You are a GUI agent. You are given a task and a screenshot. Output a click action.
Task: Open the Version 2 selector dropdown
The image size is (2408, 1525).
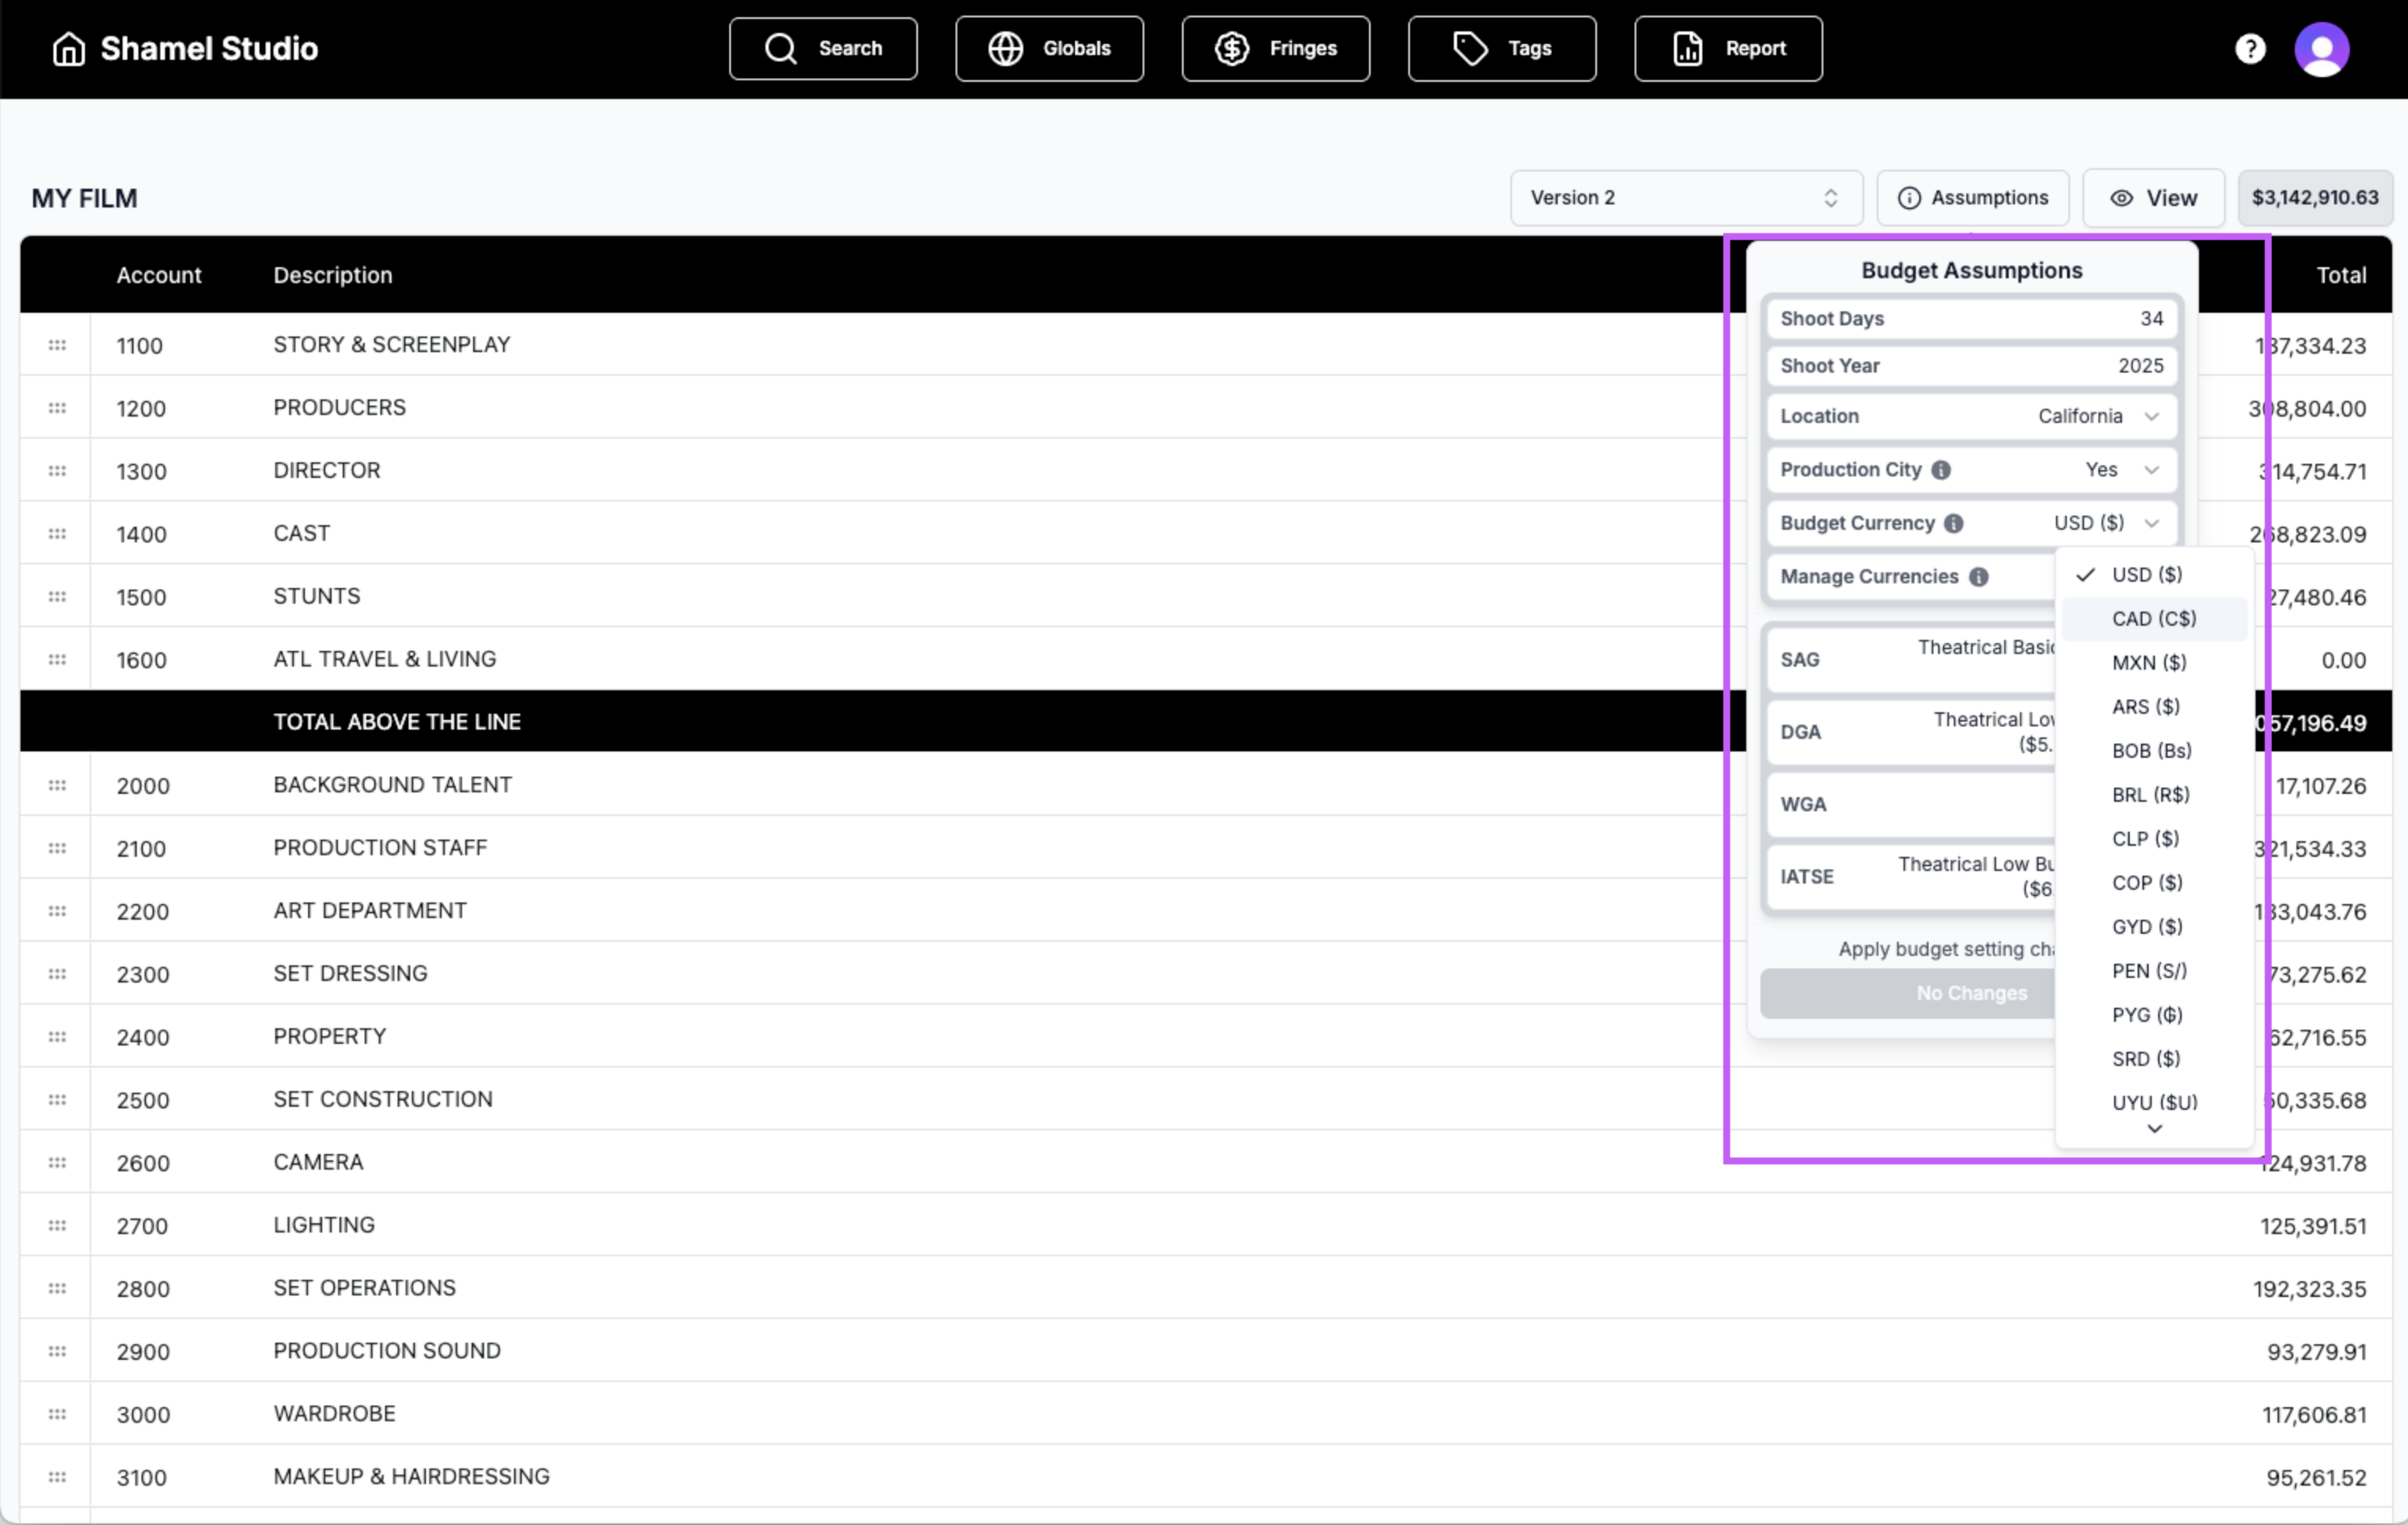(x=1685, y=198)
